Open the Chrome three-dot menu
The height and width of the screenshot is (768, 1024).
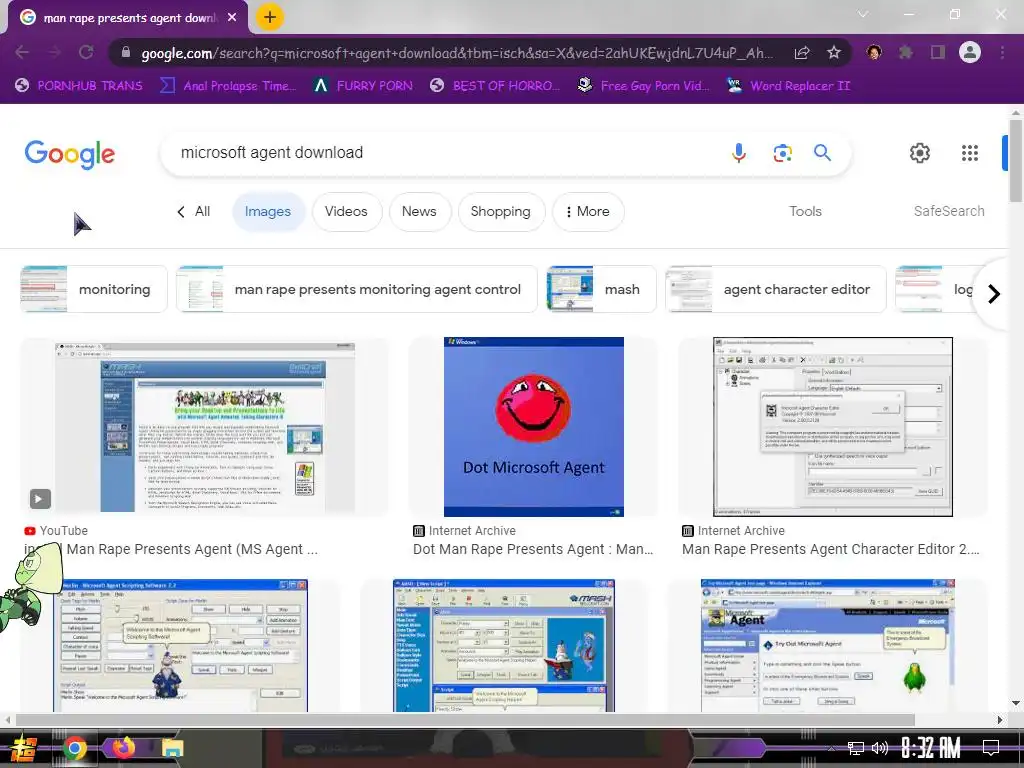[1002, 52]
